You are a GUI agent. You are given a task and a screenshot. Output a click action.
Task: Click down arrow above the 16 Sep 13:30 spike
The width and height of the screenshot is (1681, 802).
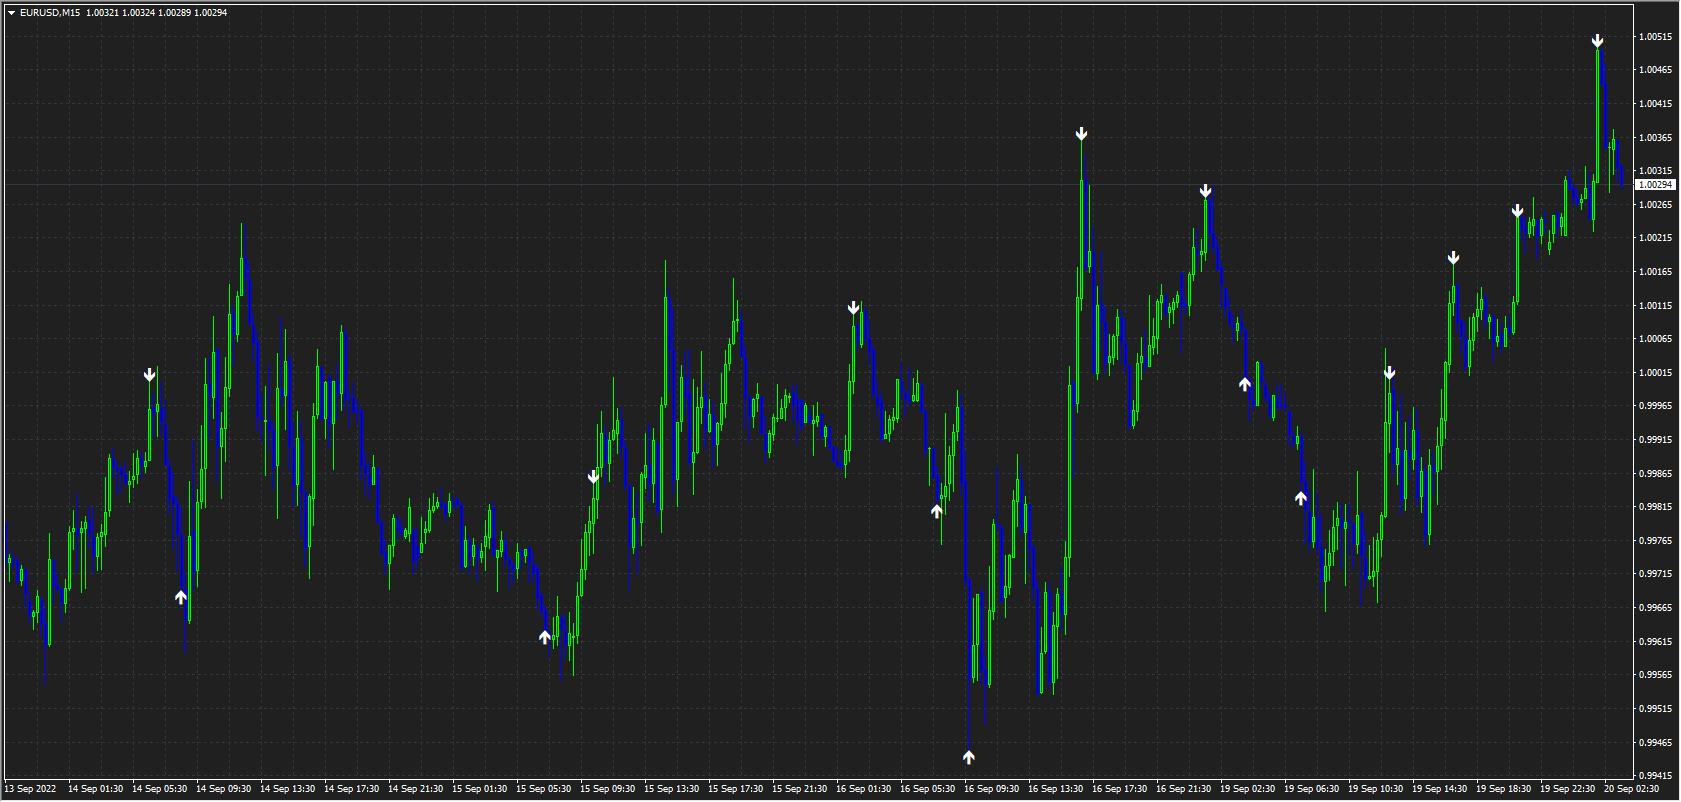[1081, 134]
